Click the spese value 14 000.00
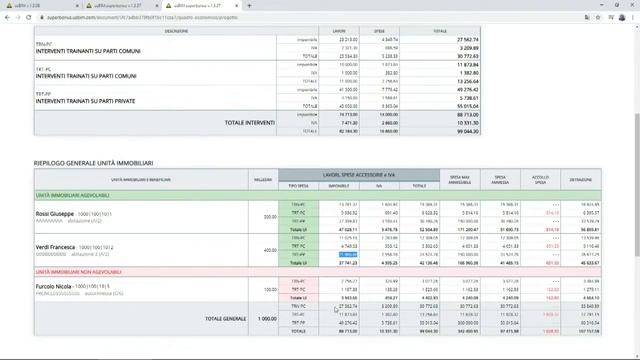Viewport: 640px width, 360px height. click(389, 115)
